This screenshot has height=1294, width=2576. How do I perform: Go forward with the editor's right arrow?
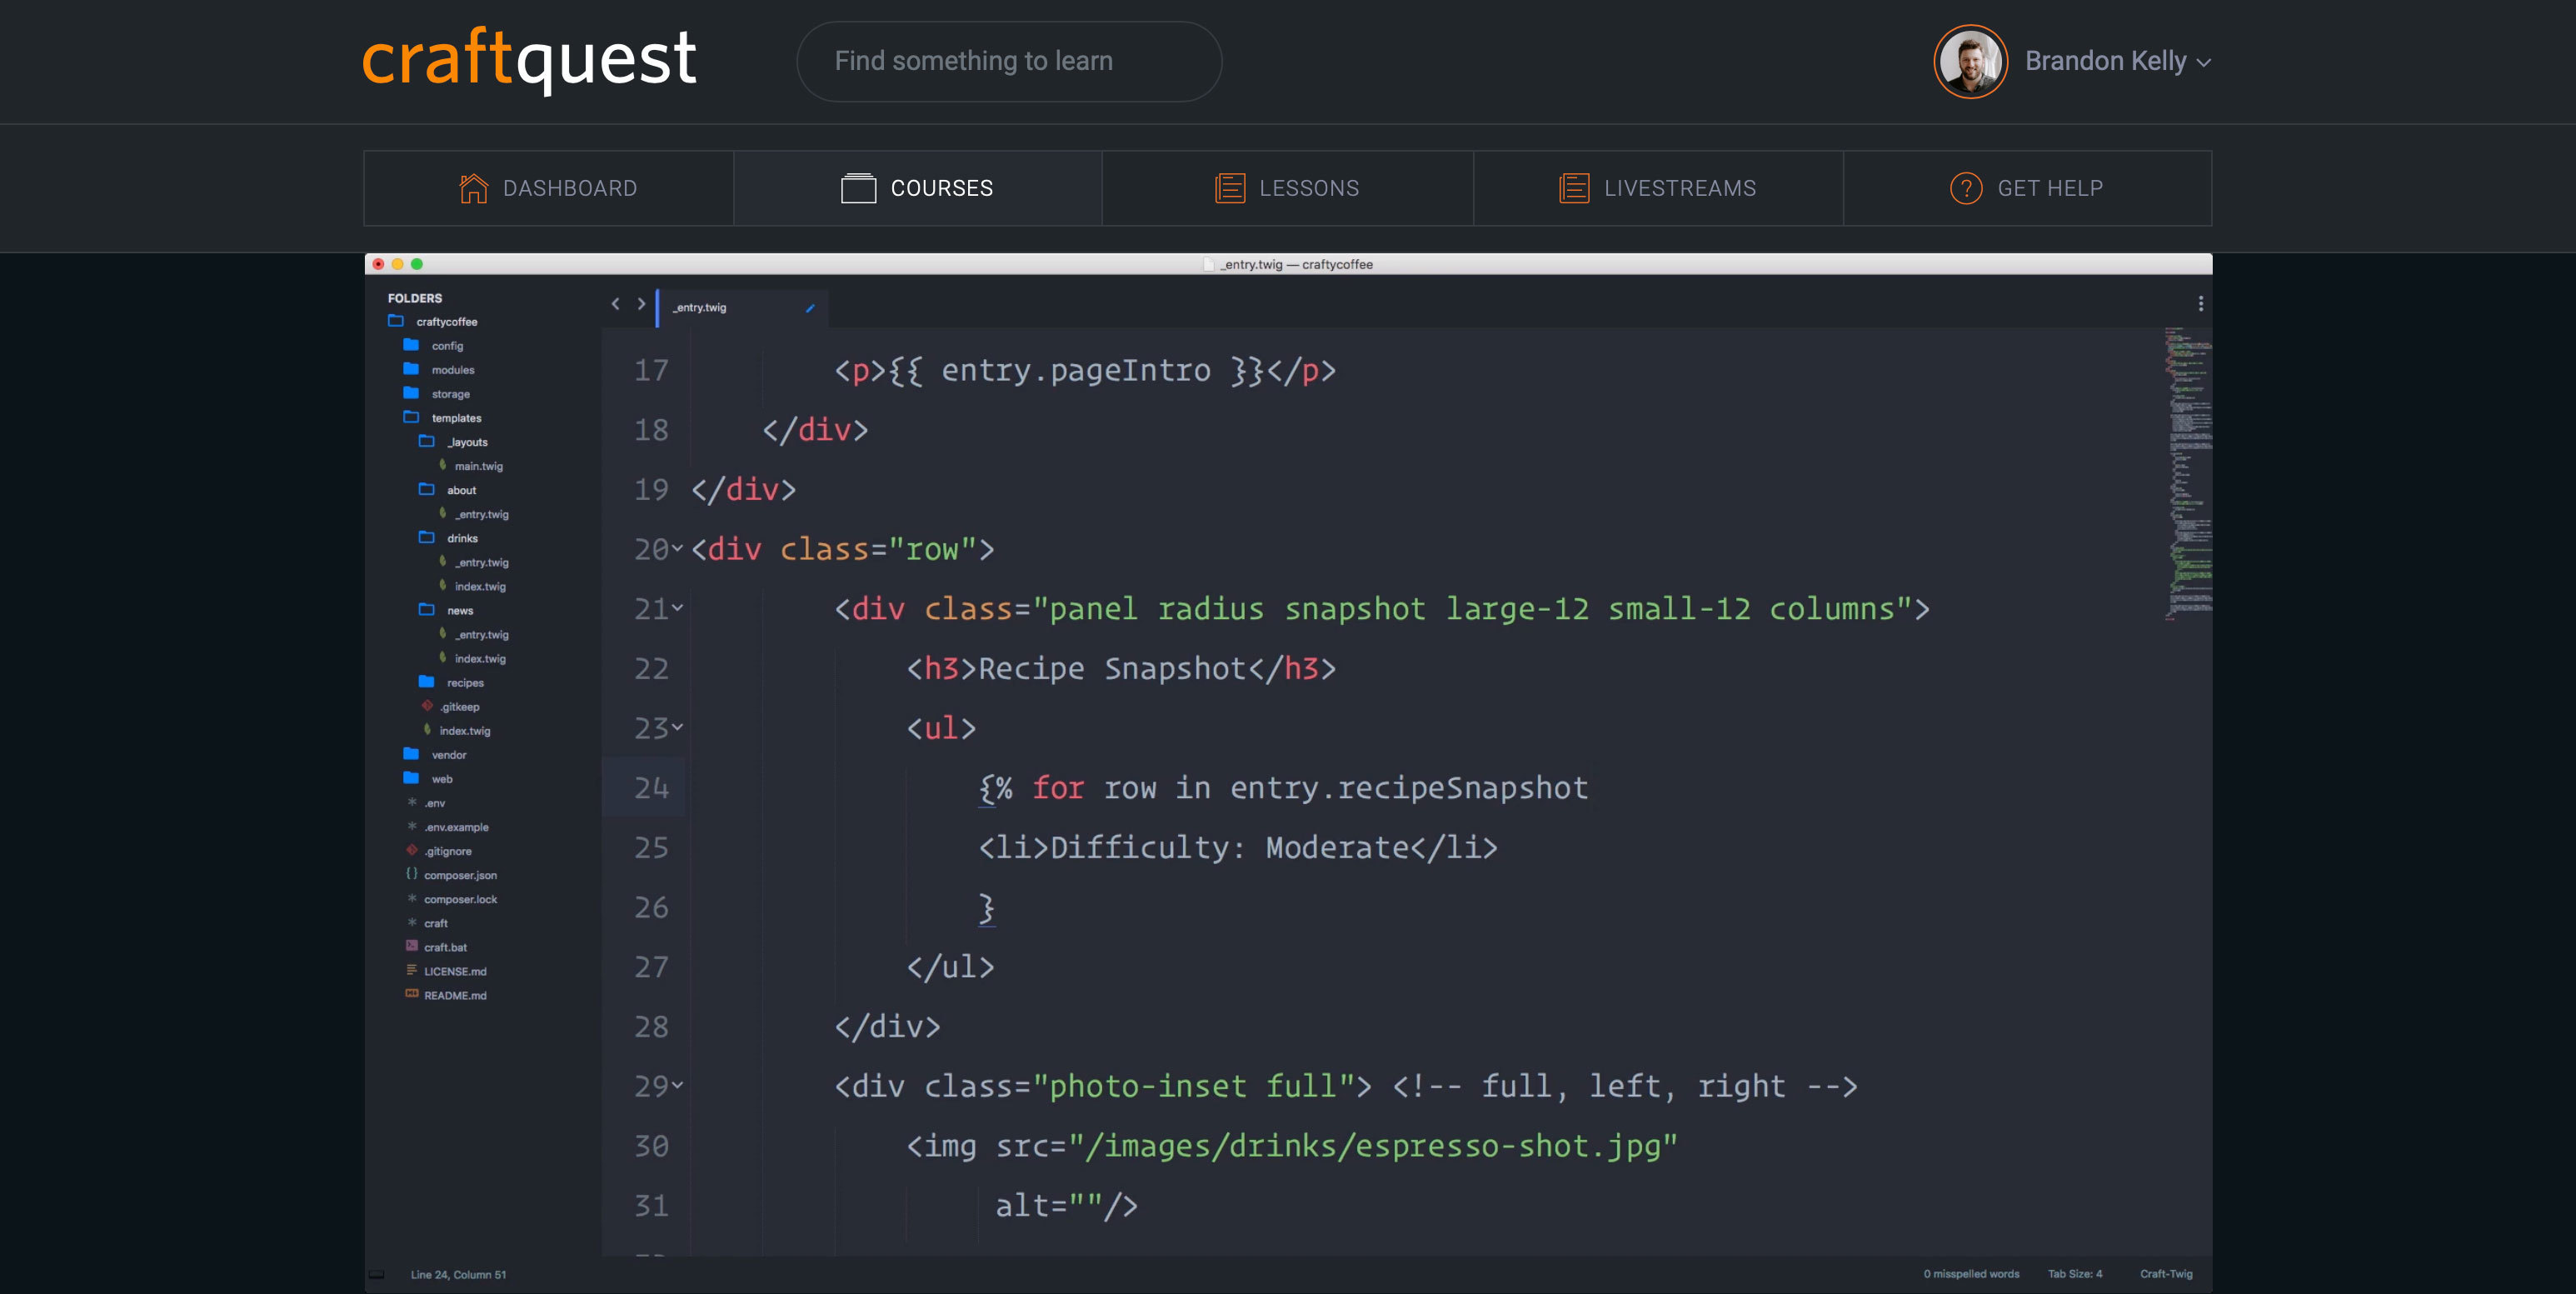pos(641,304)
